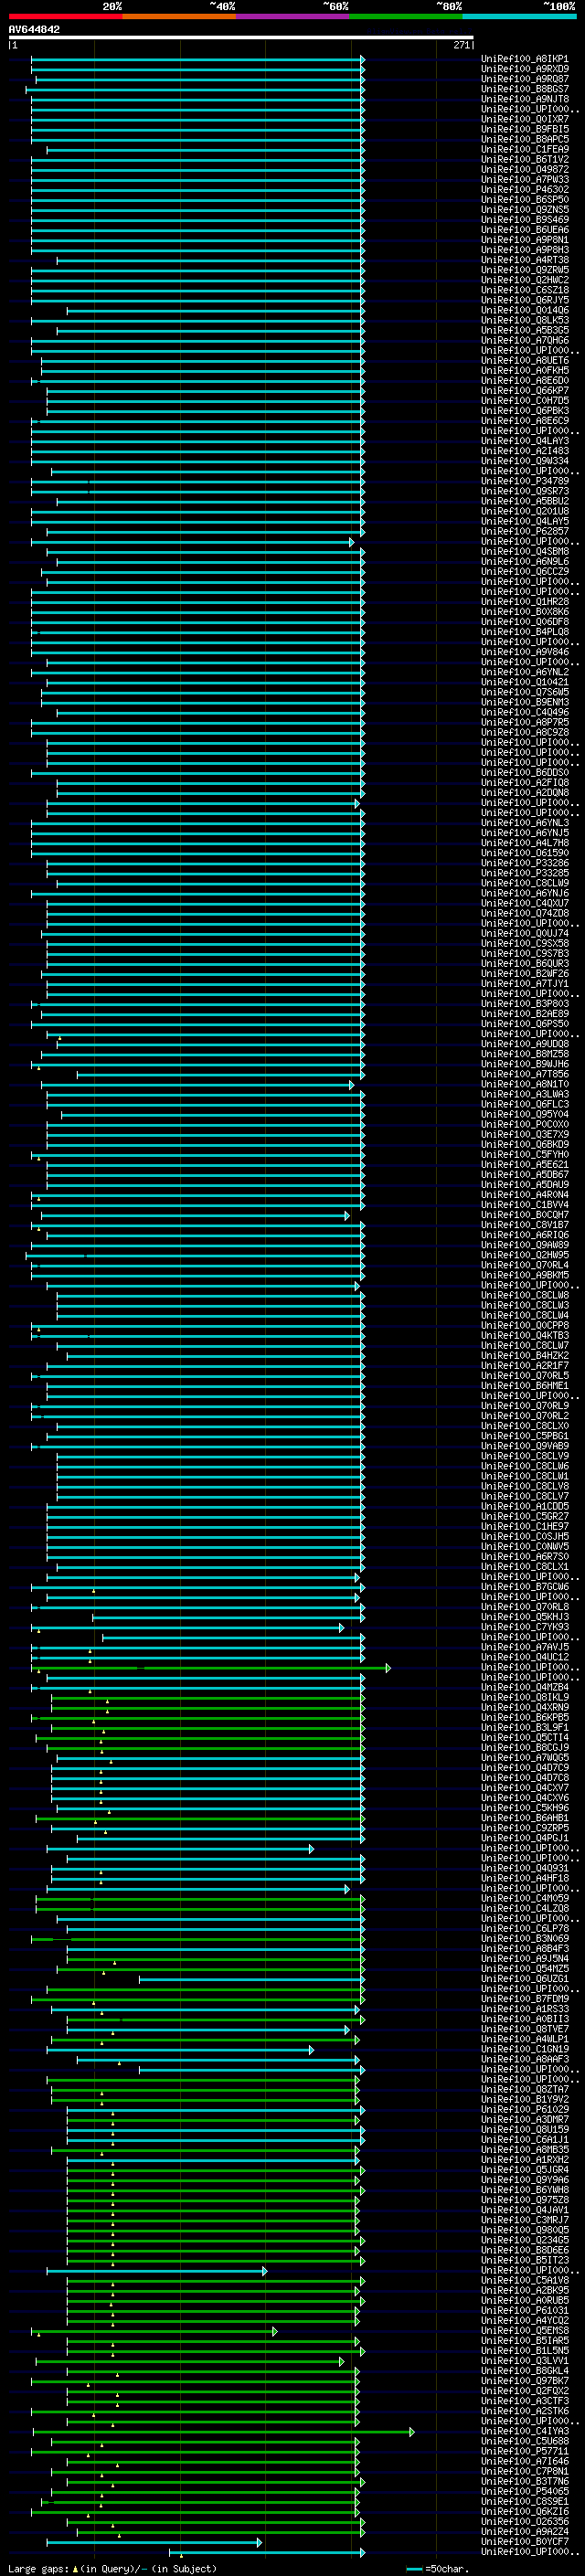Select the UniRef100_Q4KTB3 label
Viewport: 585px width, 2576px height.
click(525, 1335)
